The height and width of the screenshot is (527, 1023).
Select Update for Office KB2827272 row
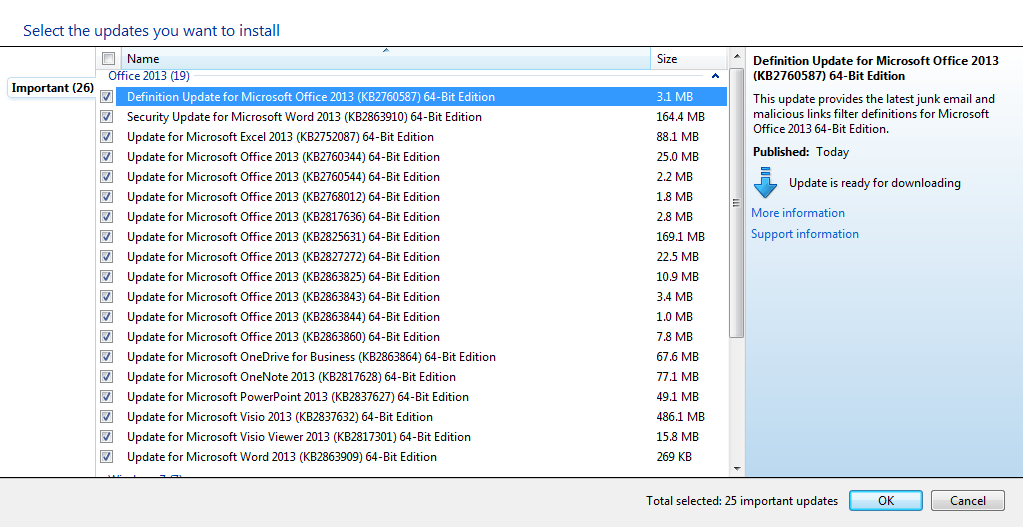(x=421, y=257)
